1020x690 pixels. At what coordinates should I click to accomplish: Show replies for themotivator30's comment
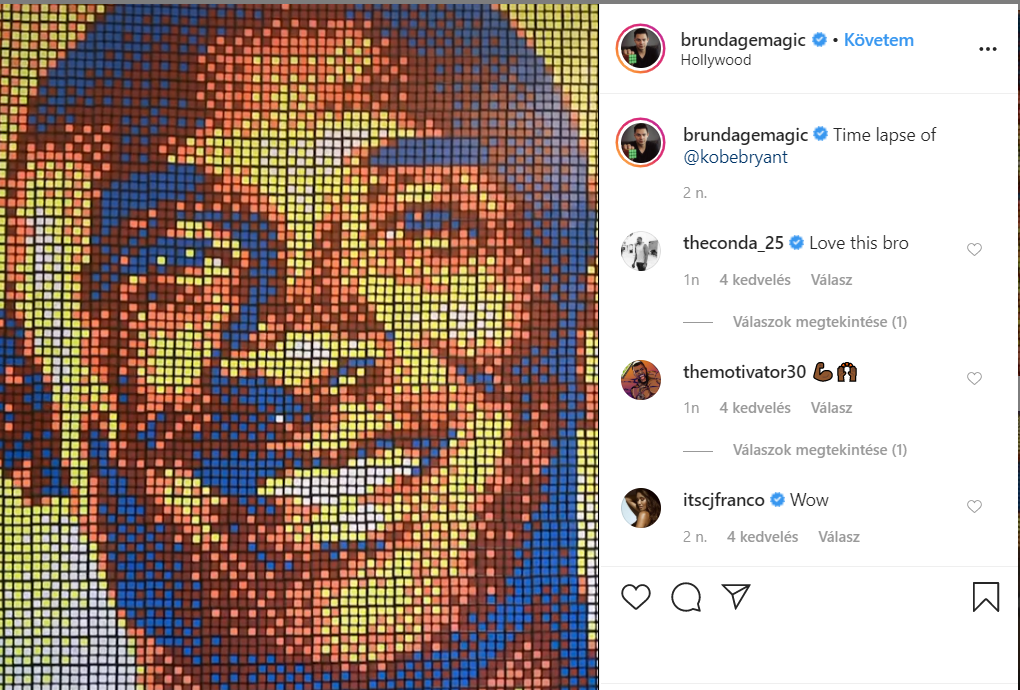tap(819, 449)
